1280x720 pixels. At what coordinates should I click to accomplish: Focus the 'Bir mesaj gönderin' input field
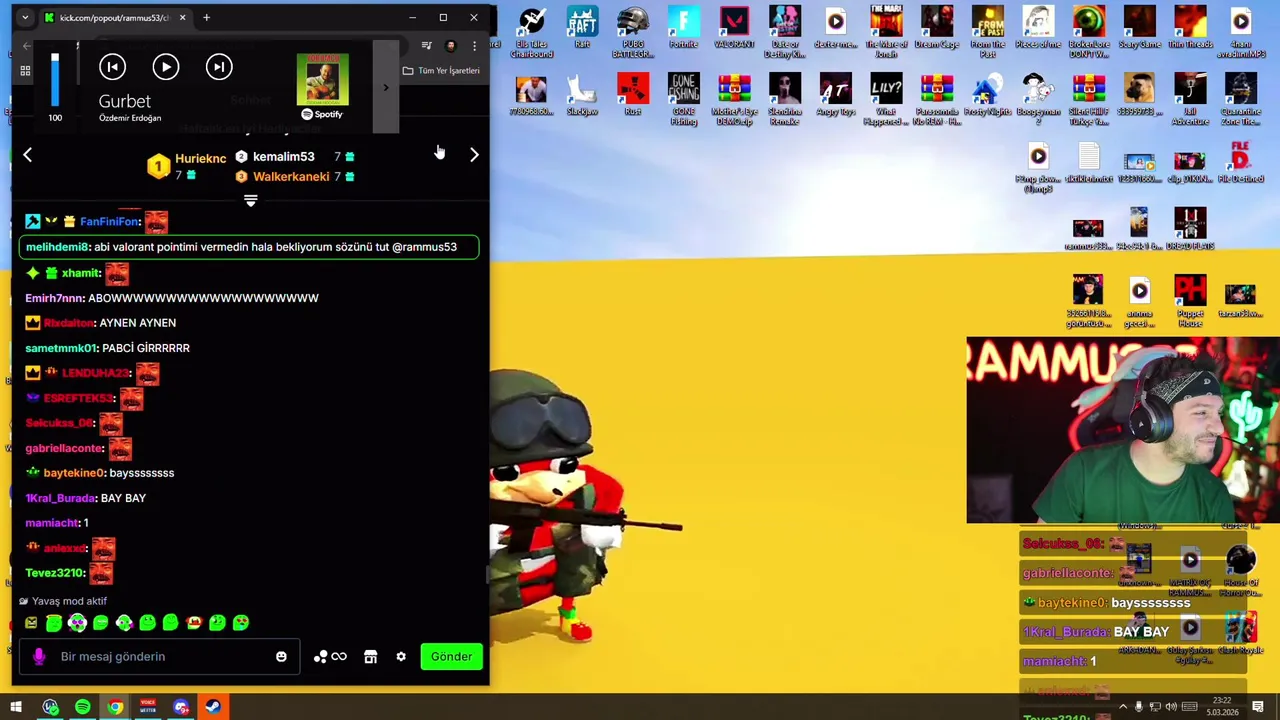click(x=158, y=657)
